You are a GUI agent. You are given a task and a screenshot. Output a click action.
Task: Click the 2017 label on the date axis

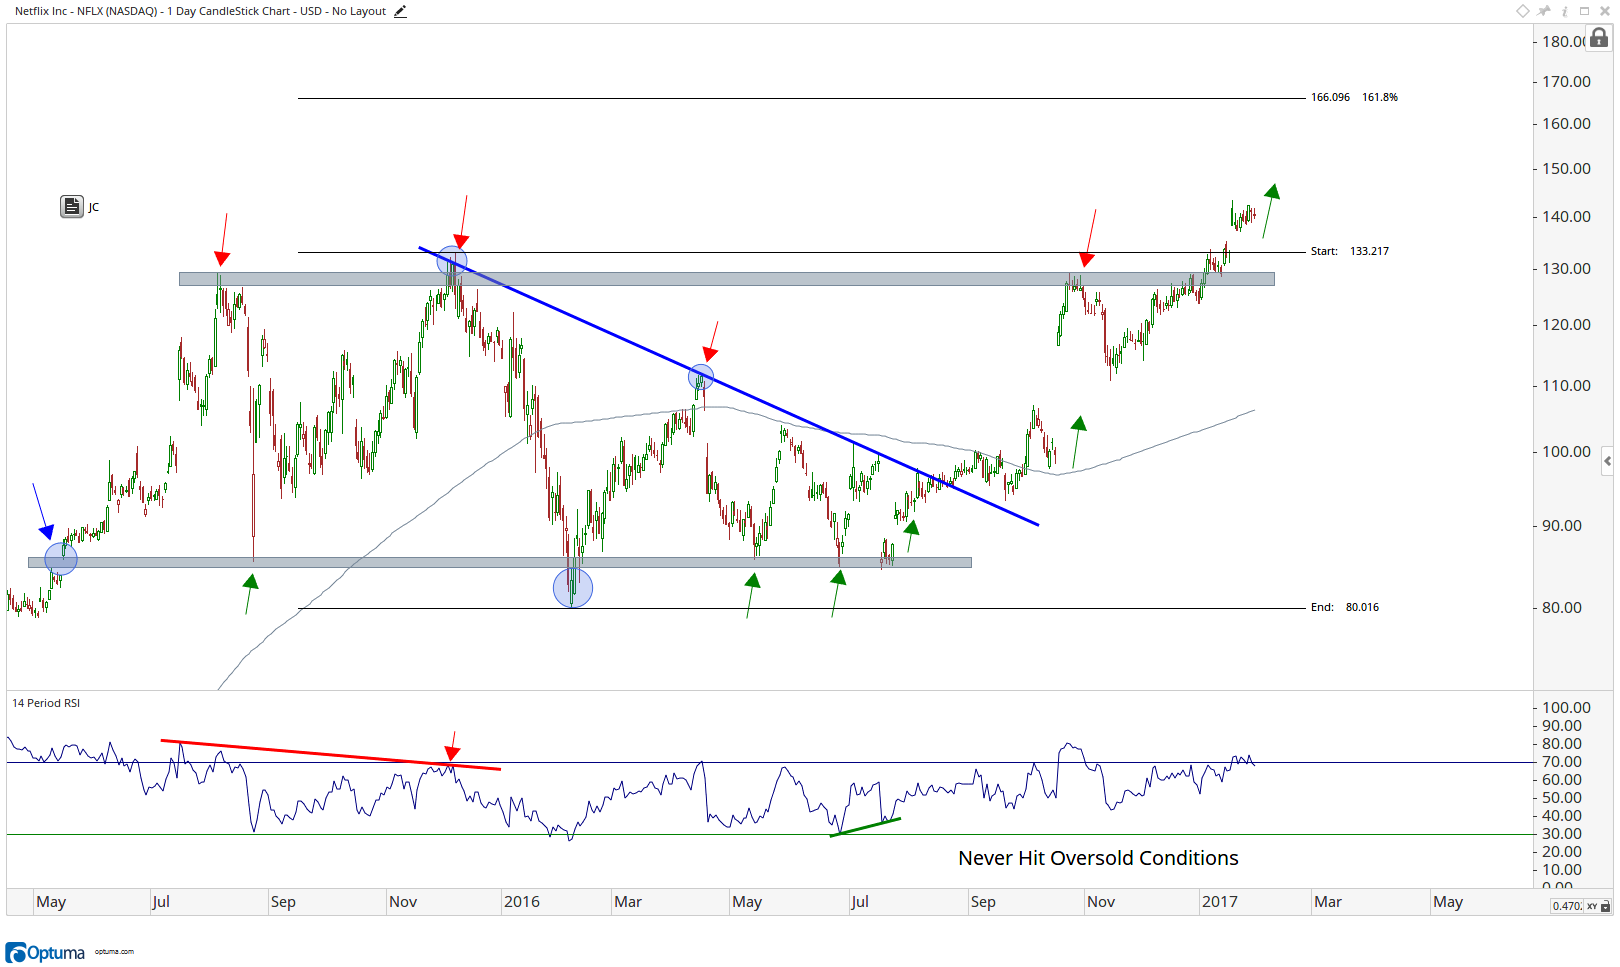coord(1220,902)
